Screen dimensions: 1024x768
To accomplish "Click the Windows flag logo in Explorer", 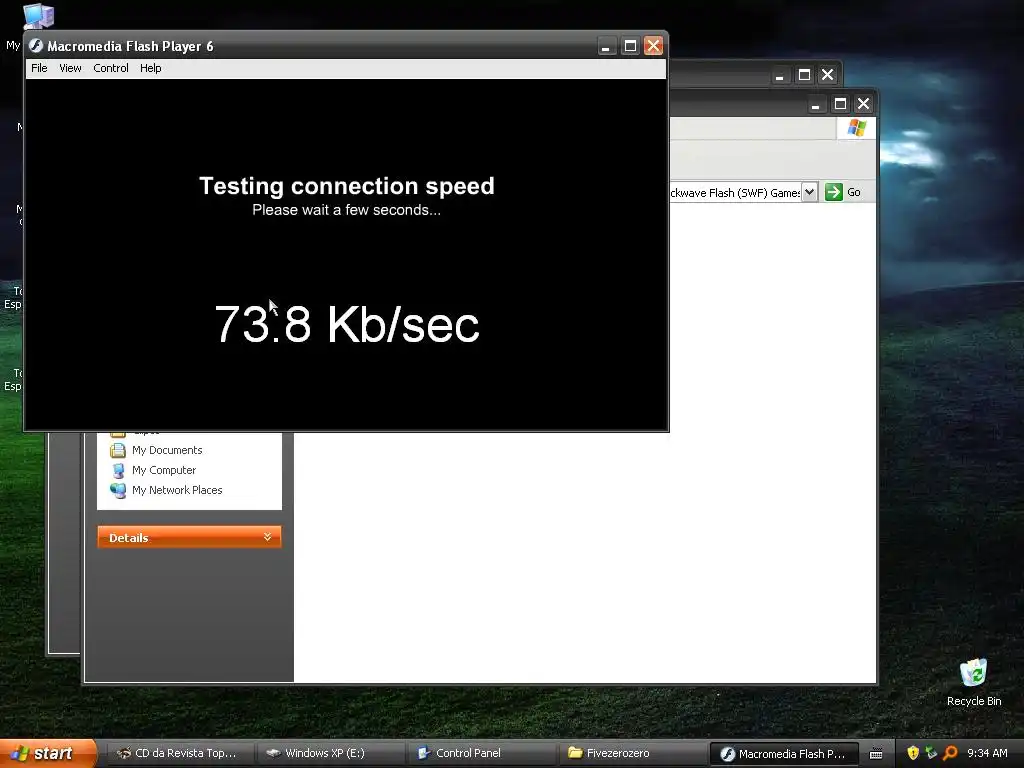I will pyautogui.click(x=856, y=128).
